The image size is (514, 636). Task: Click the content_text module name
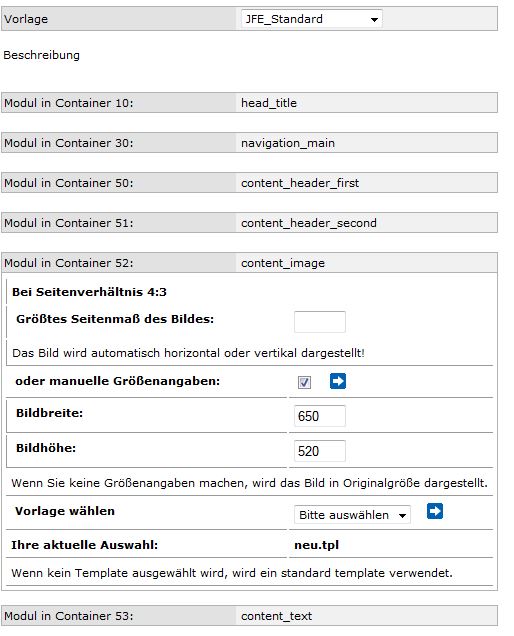coord(276,616)
